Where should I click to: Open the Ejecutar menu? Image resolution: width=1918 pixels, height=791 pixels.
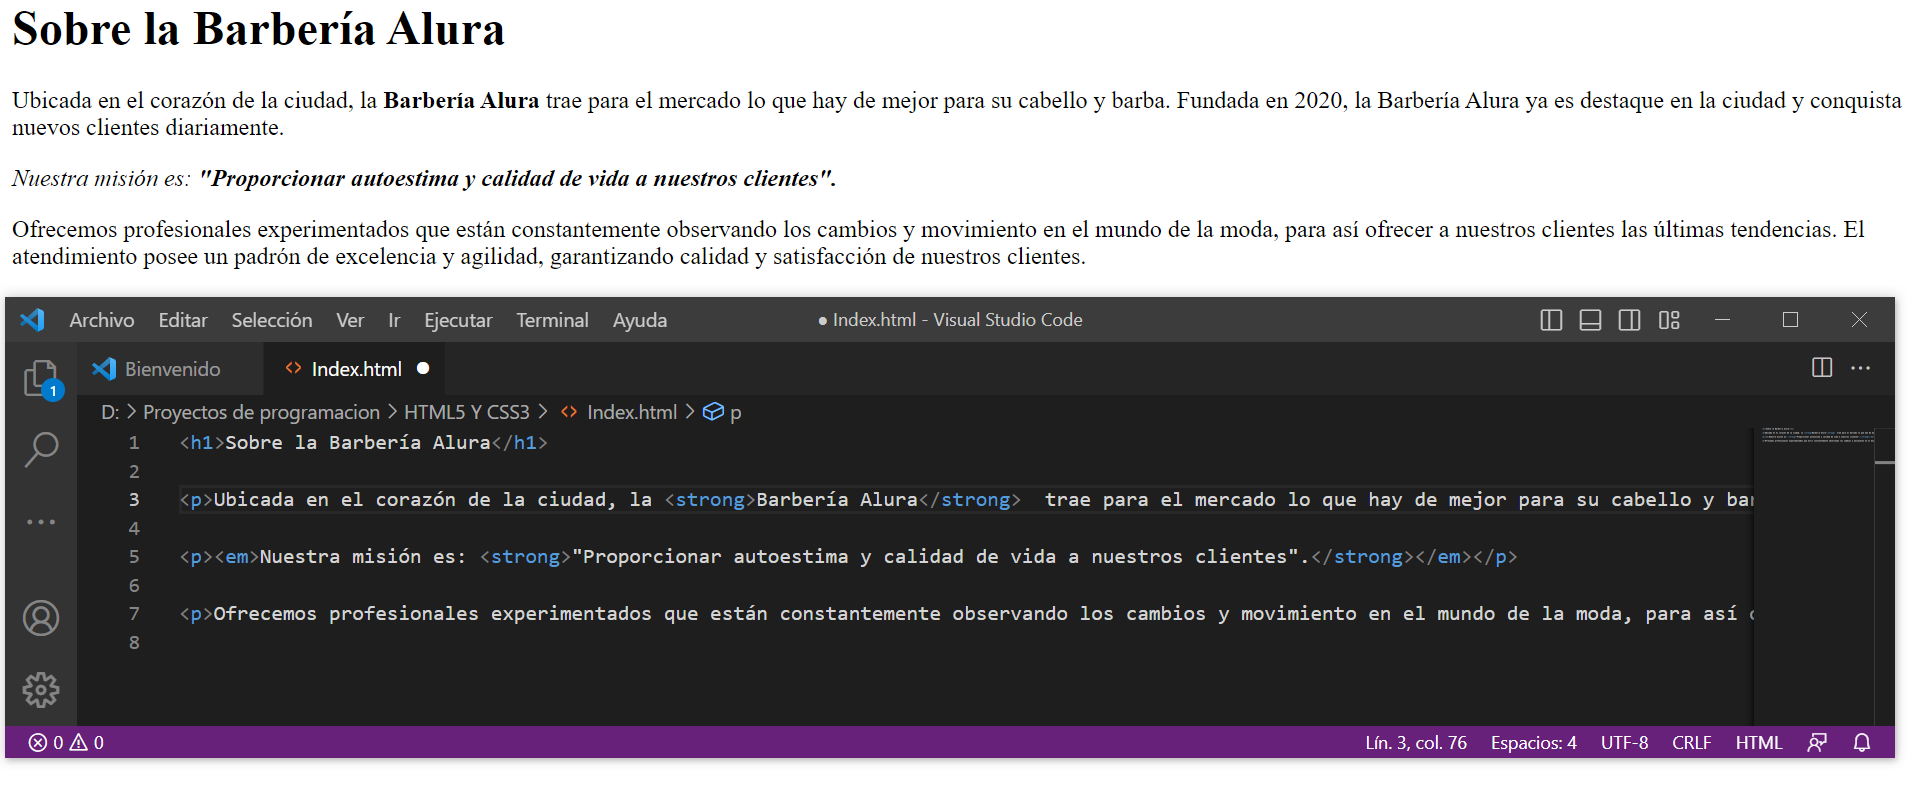click(458, 320)
